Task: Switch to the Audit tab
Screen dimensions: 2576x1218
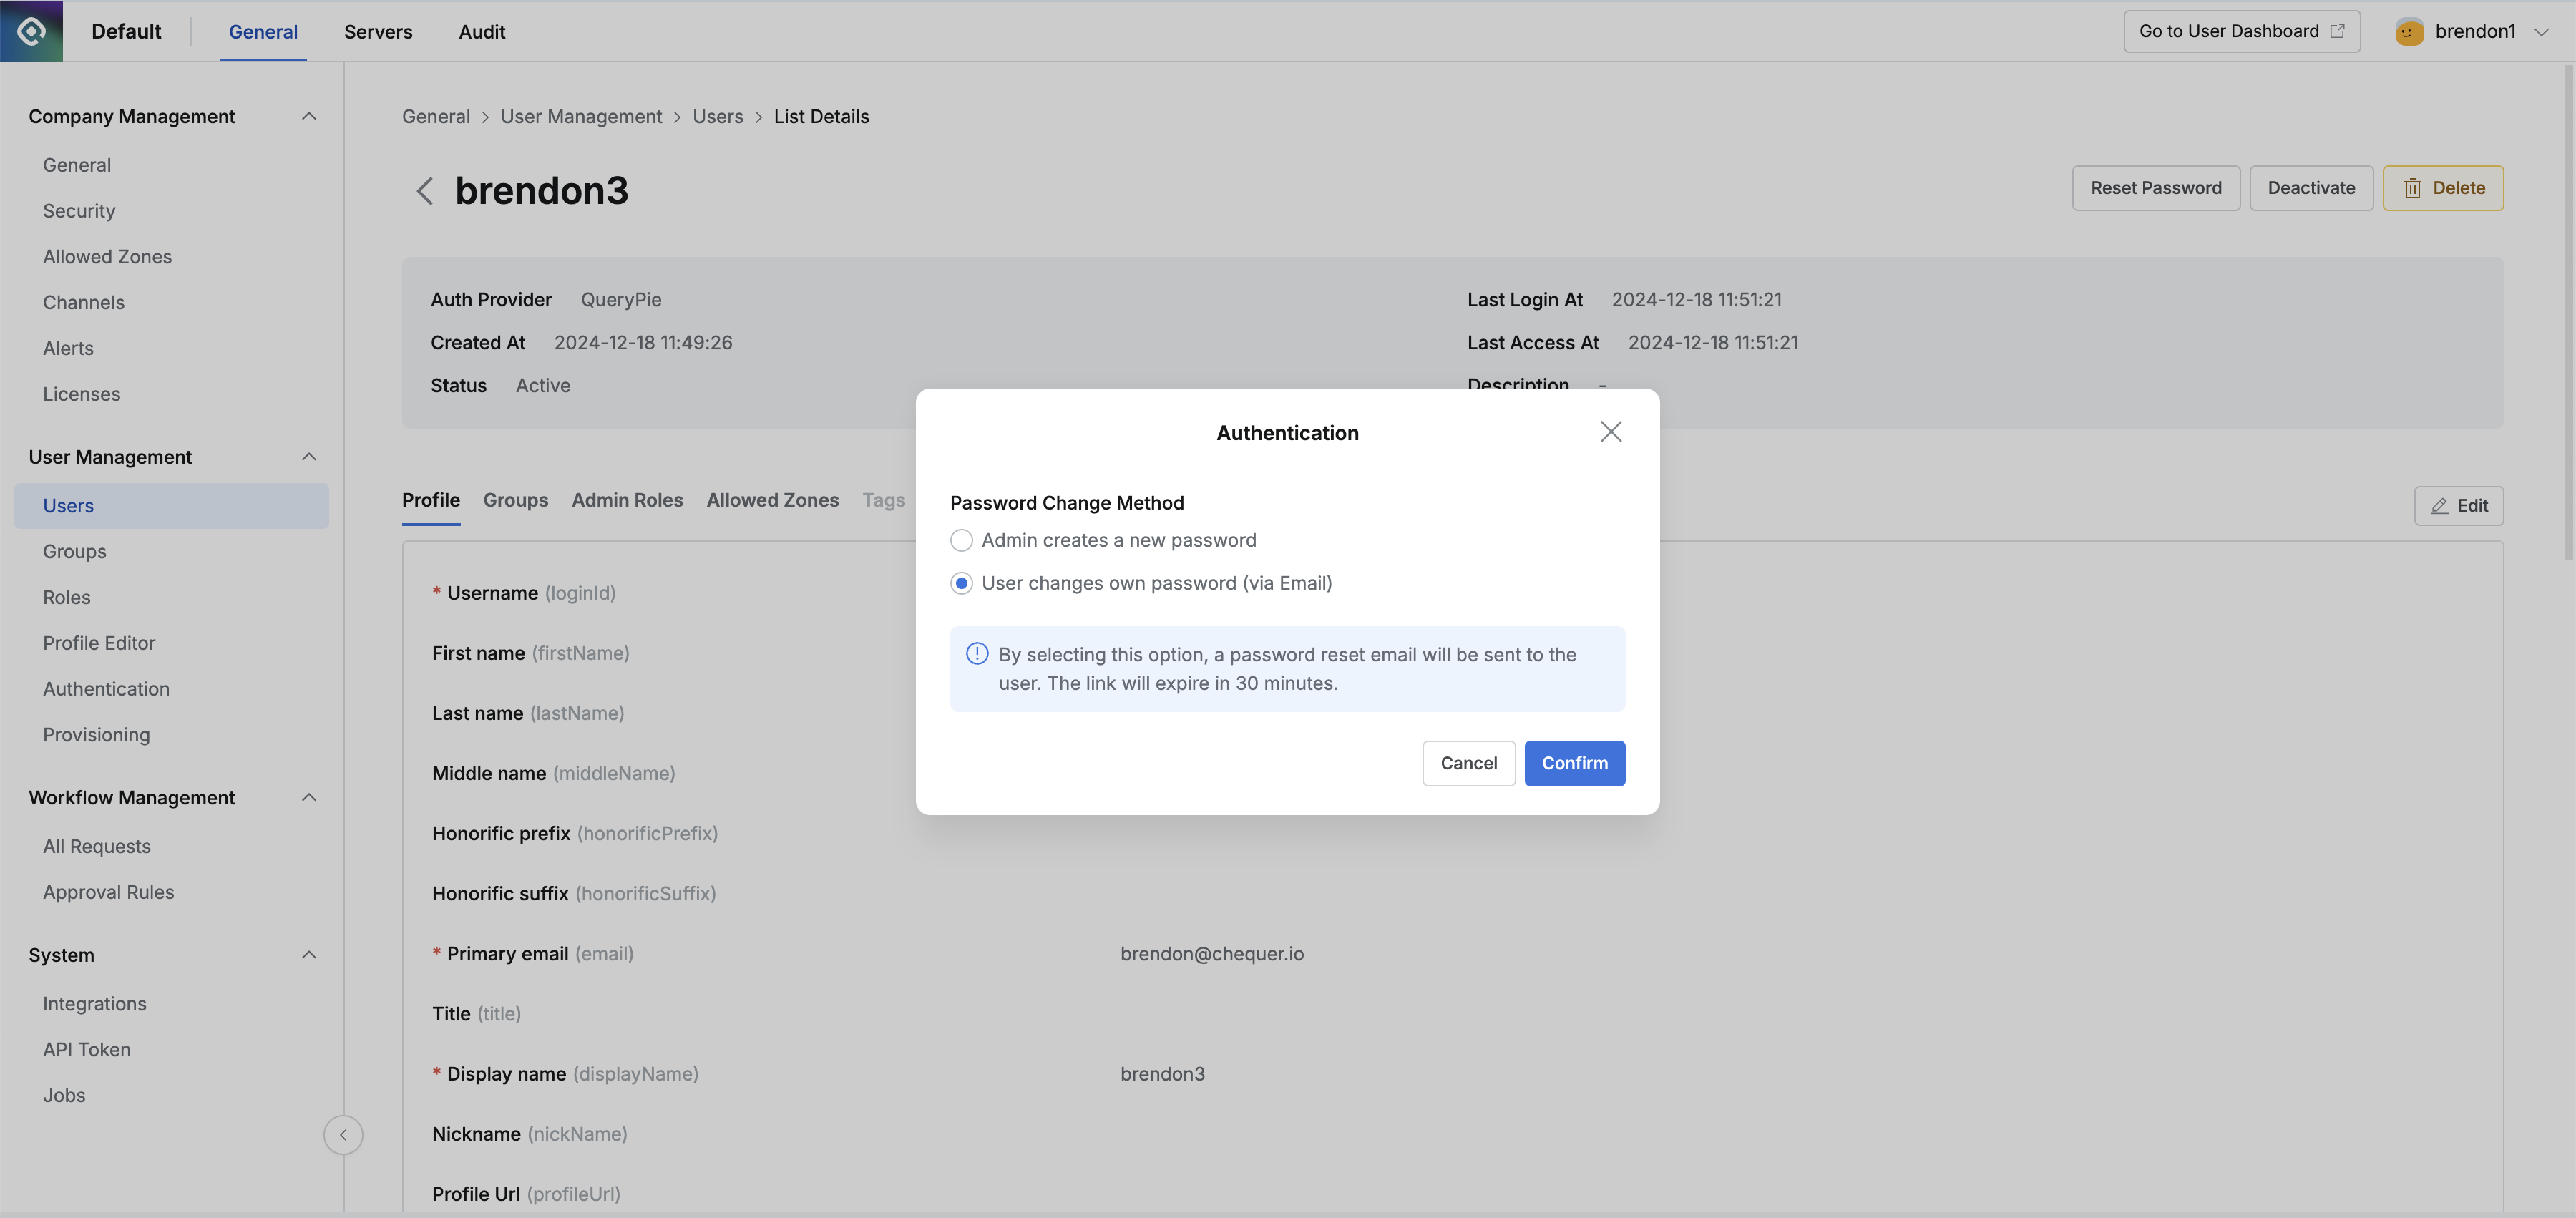Action: pyautogui.click(x=481, y=31)
